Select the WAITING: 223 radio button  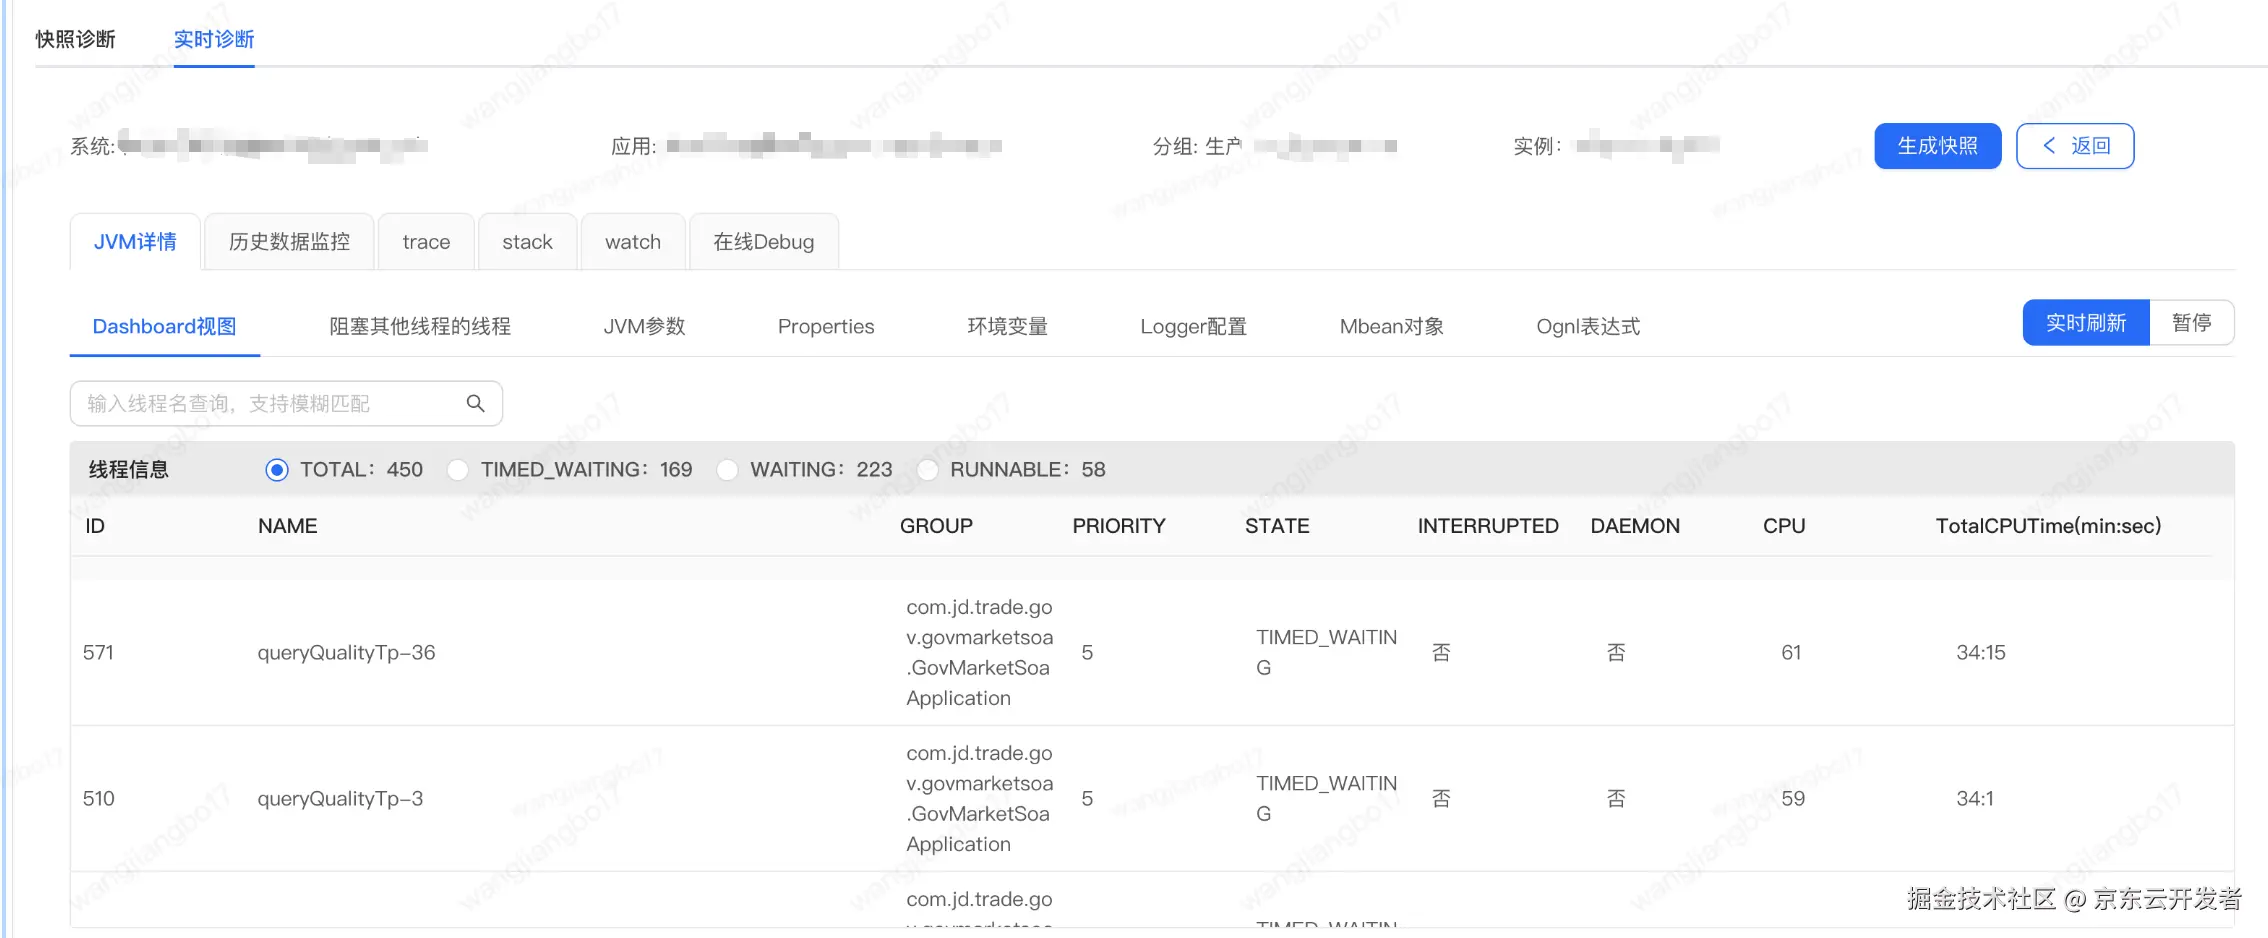point(727,470)
